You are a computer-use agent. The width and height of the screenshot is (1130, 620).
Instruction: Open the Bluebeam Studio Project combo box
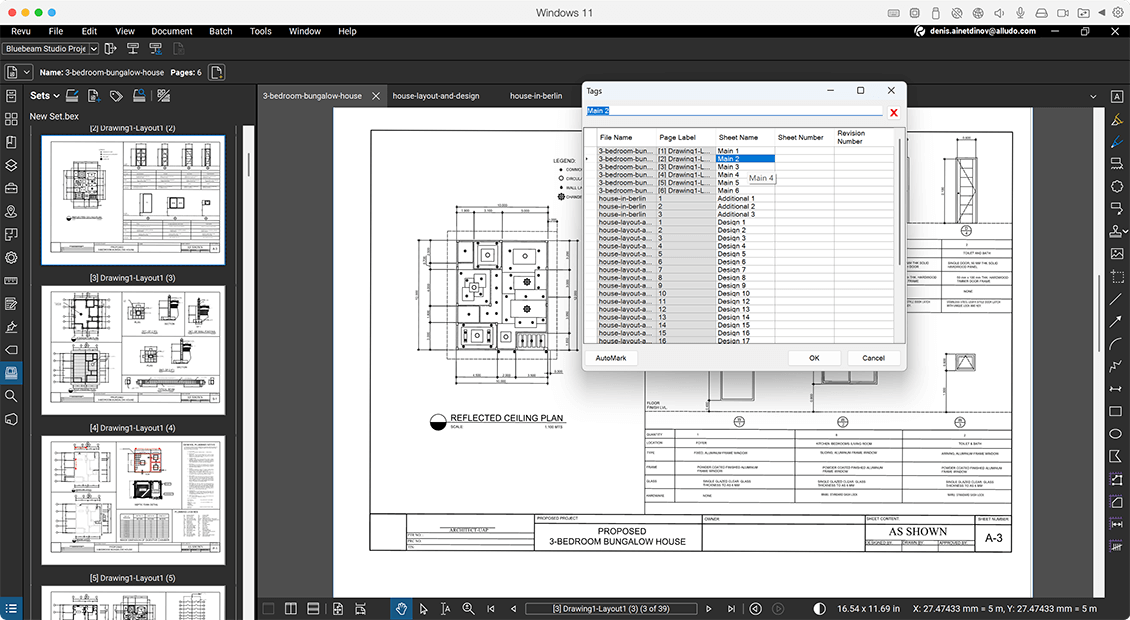(x=48, y=48)
